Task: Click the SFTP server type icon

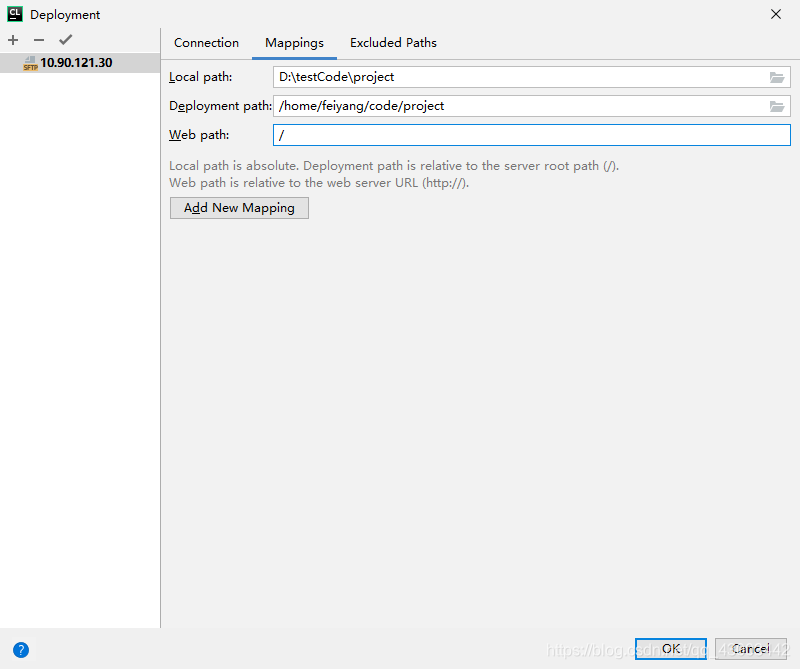Action: (x=31, y=63)
